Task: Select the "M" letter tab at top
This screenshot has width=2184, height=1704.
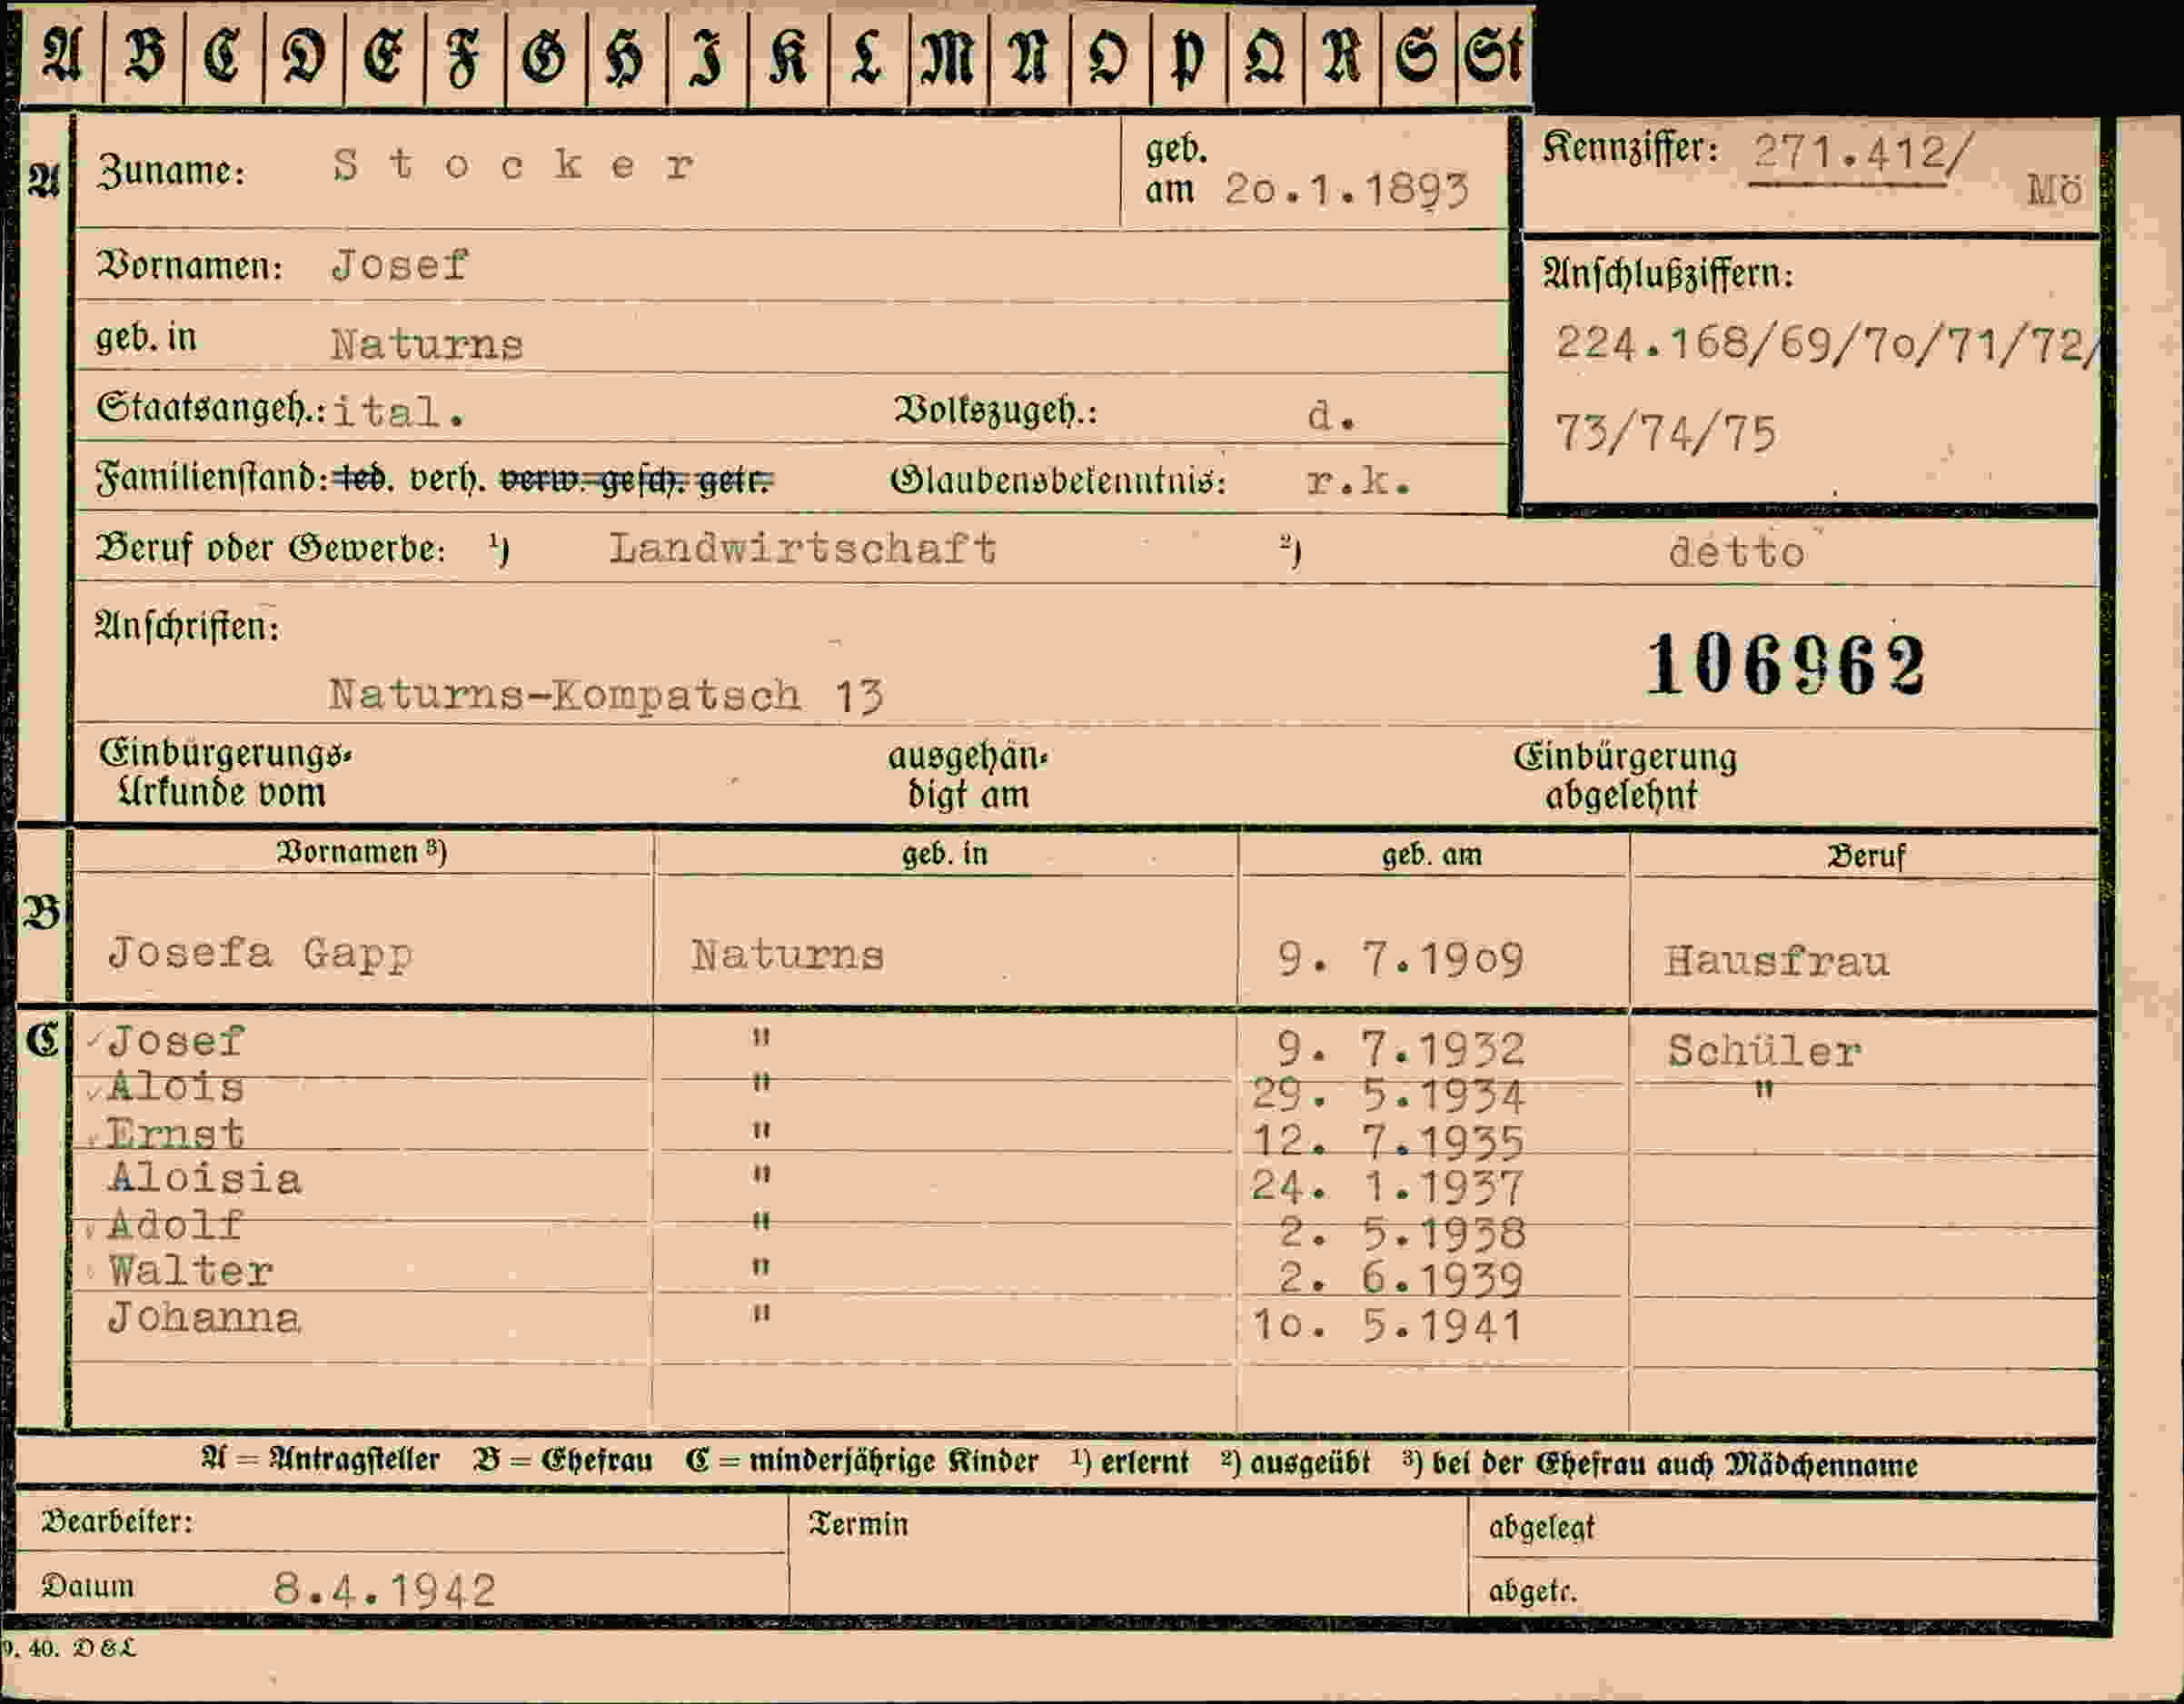Action: tap(949, 56)
